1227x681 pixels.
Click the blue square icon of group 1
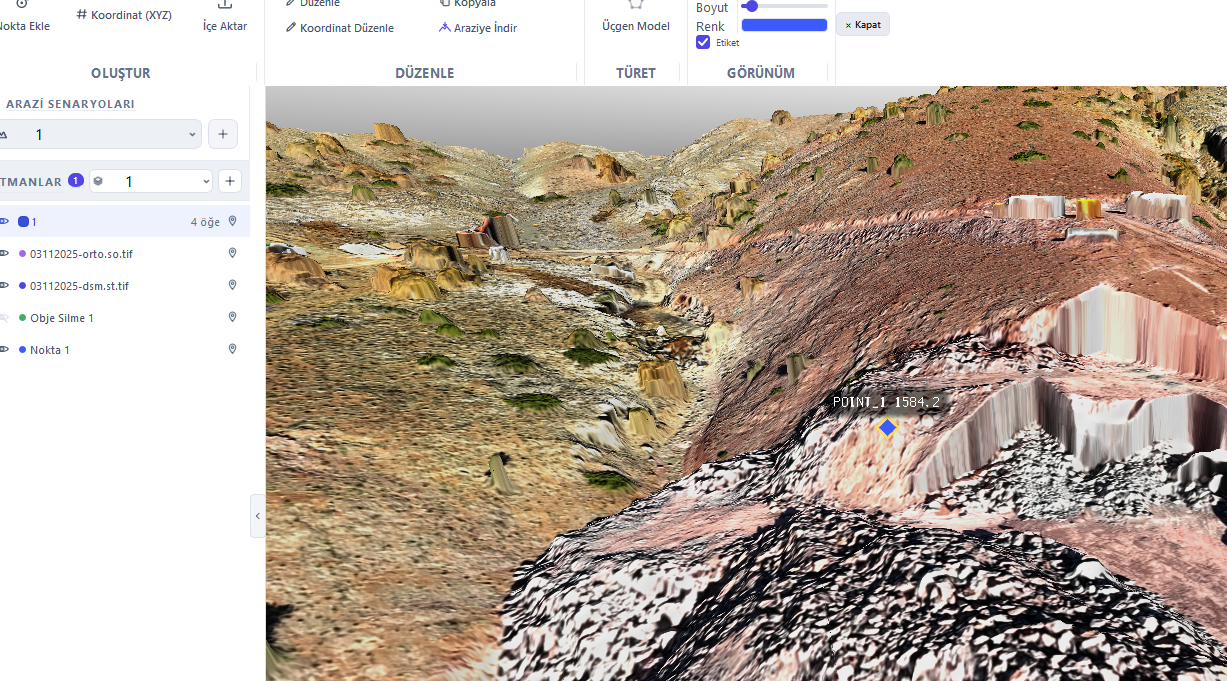point(24,222)
